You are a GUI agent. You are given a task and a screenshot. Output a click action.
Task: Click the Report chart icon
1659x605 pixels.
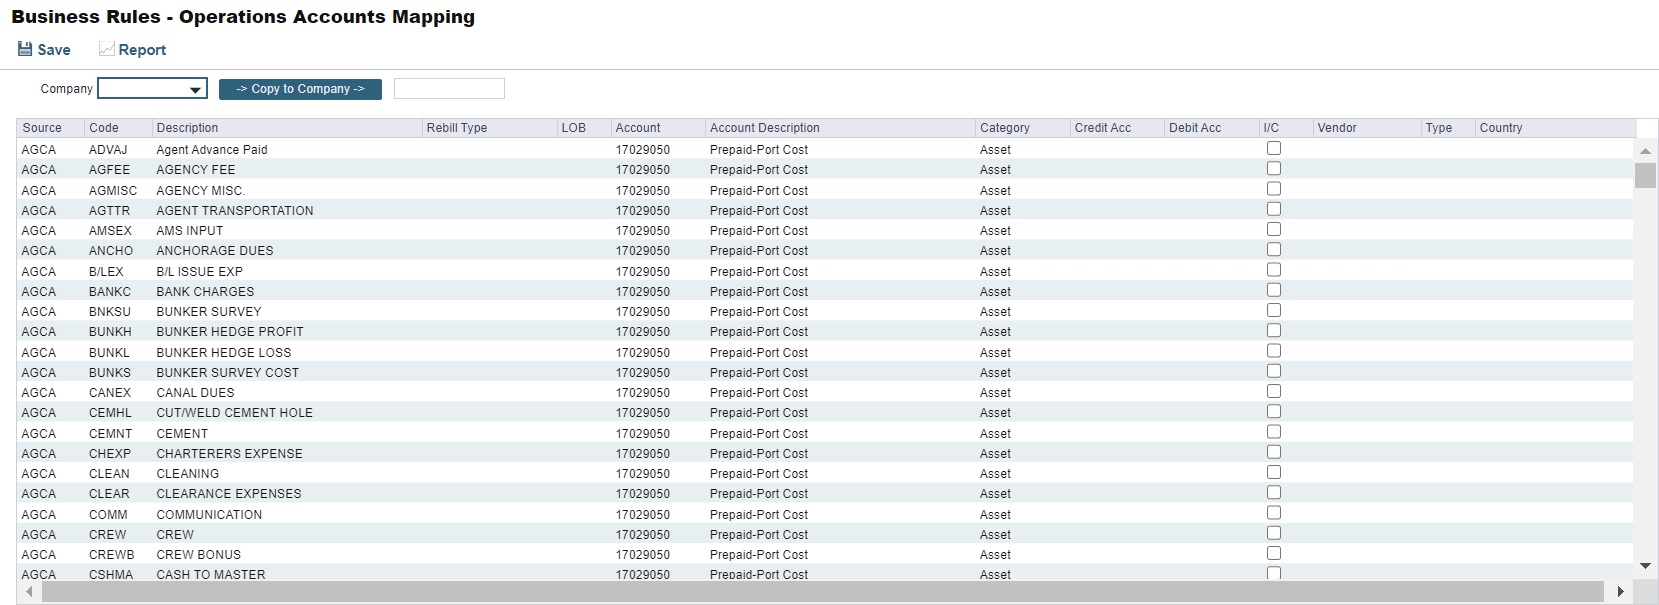click(106, 49)
